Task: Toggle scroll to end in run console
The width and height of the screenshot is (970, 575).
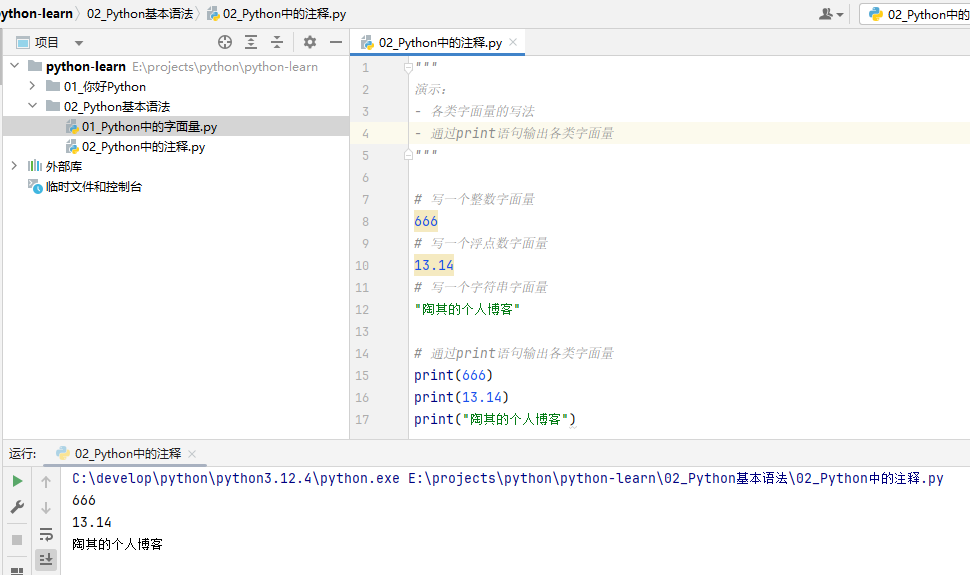Action: 46,560
